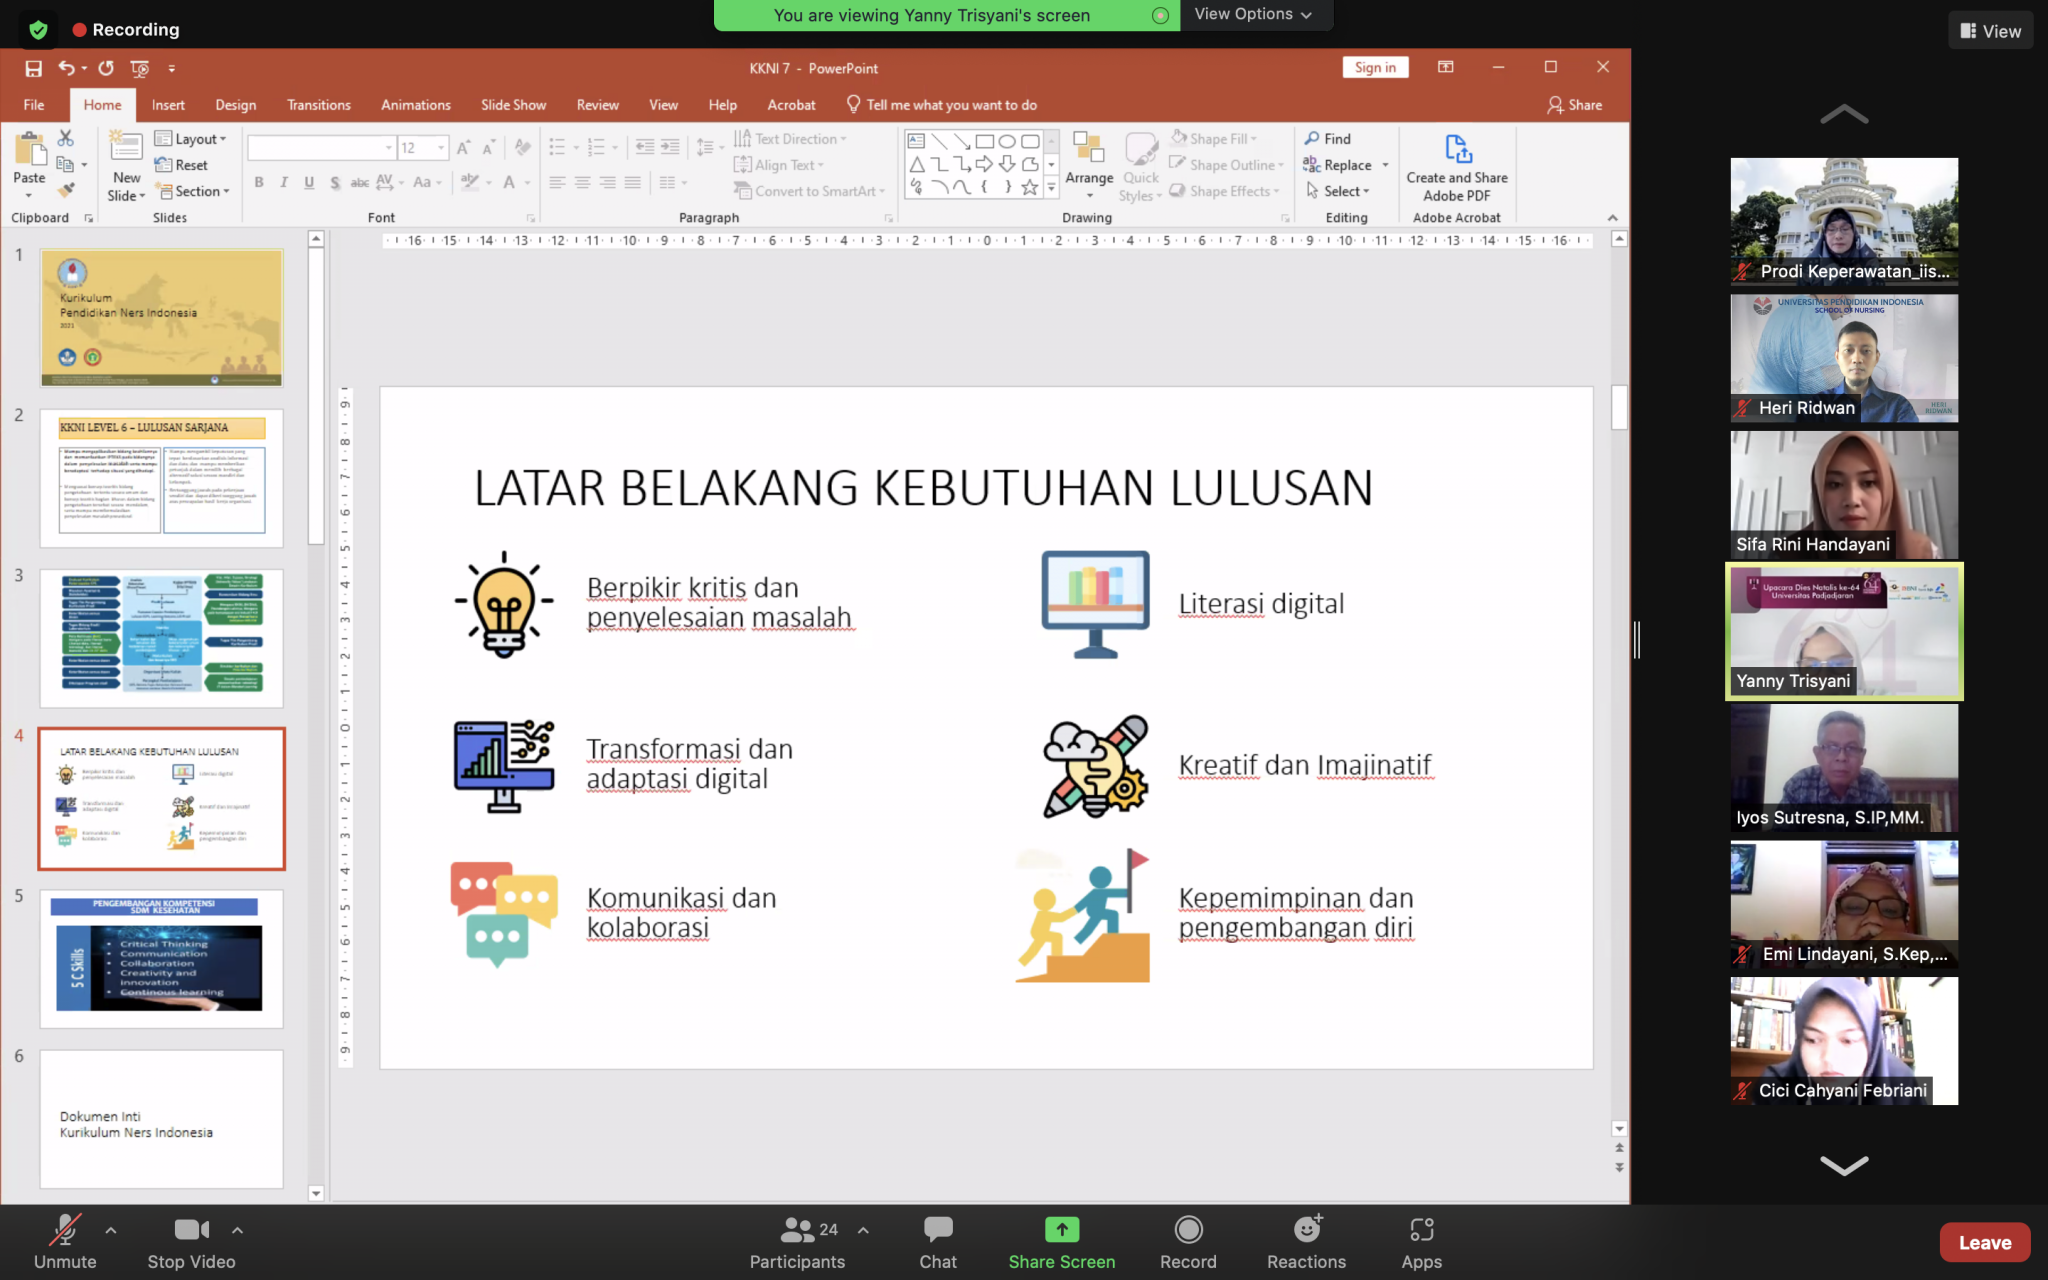Image resolution: width=2048 pixels, height=1280 pixels.
Task: Expand the Section dropdown
Action: 194,191
